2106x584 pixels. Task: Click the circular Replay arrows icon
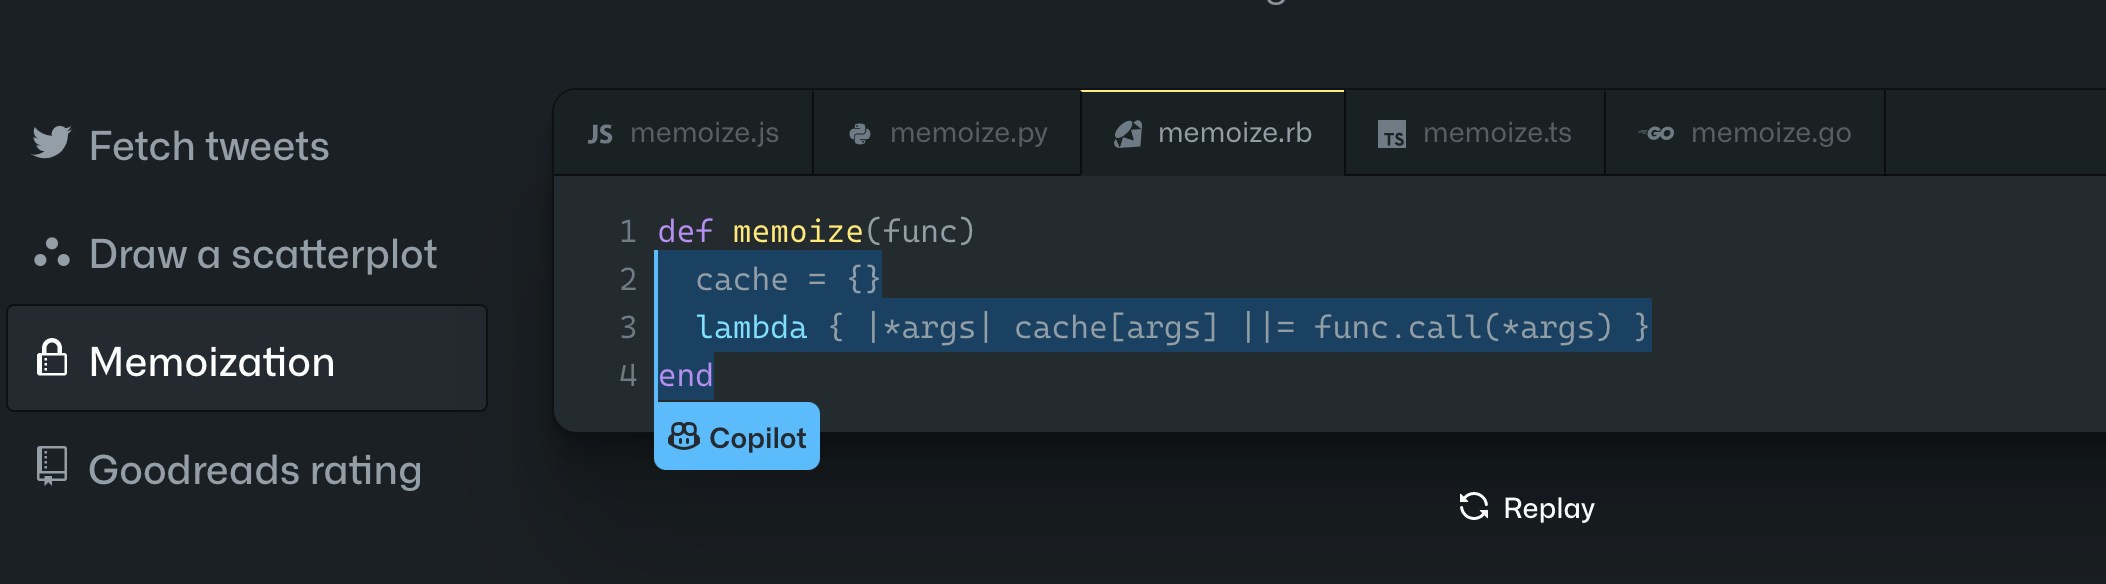click(1473, 507)
